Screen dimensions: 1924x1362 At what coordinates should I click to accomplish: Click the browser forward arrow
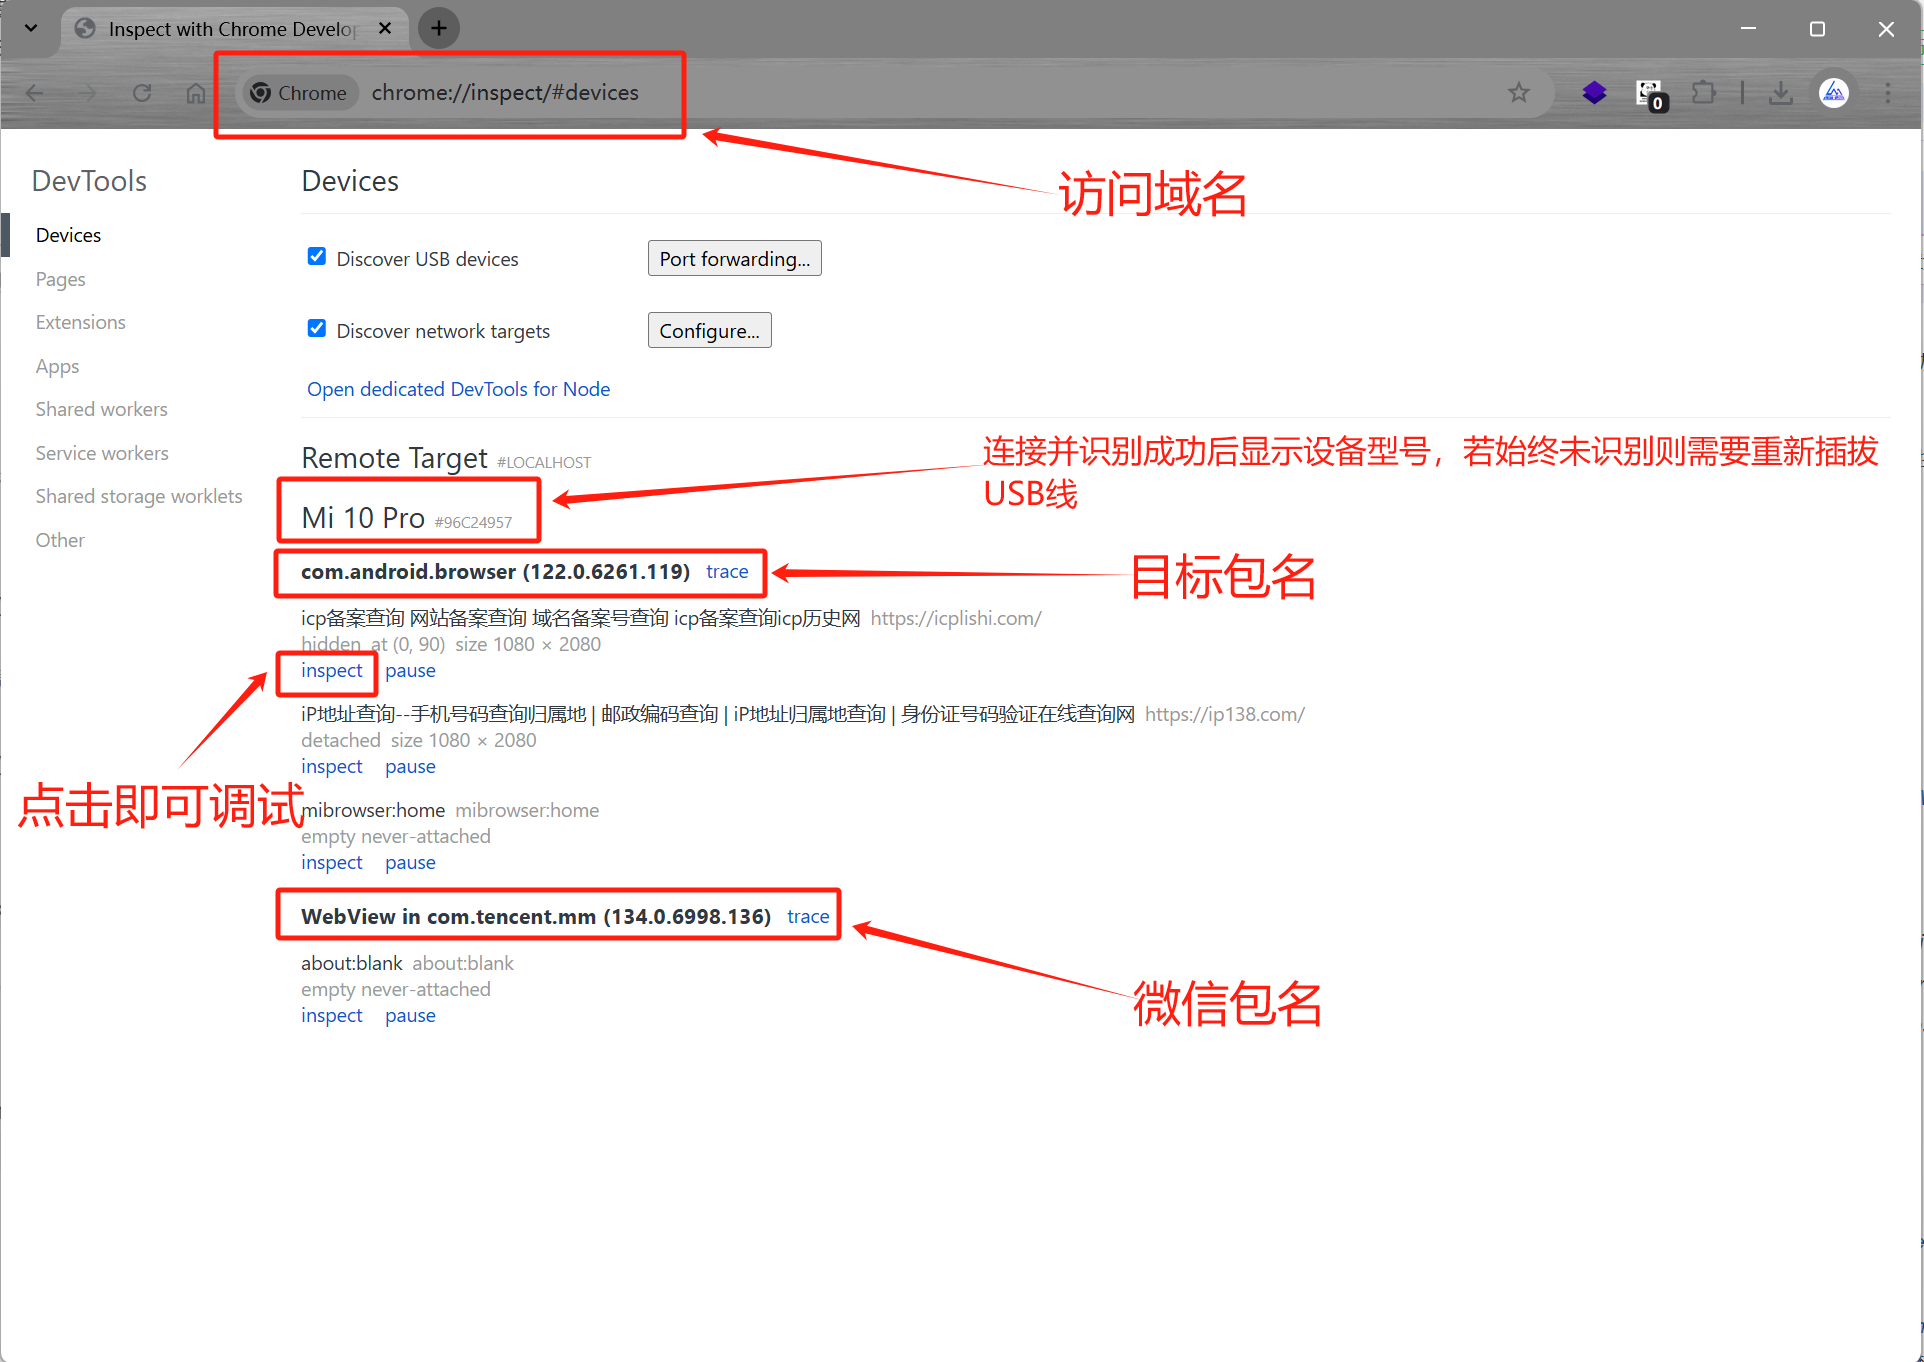89,93
